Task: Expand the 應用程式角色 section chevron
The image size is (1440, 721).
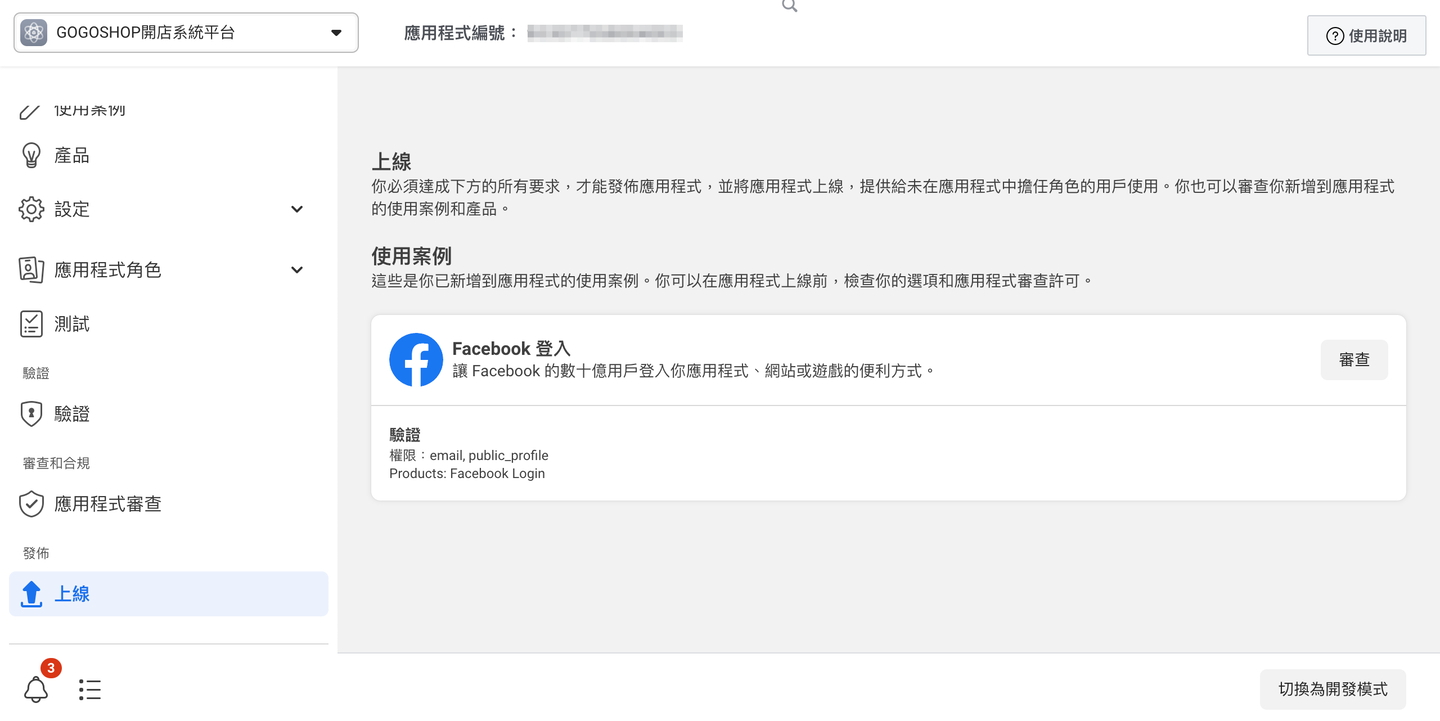Action: click(x=297, y=270)
